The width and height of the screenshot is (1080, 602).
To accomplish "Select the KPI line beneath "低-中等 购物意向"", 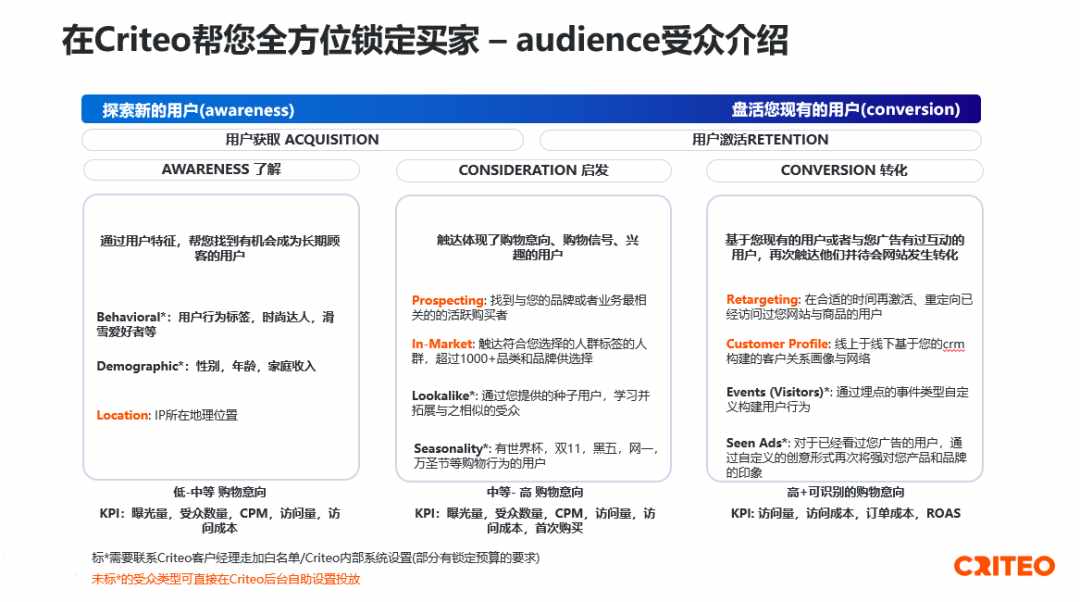I will (x=220, y=521).
